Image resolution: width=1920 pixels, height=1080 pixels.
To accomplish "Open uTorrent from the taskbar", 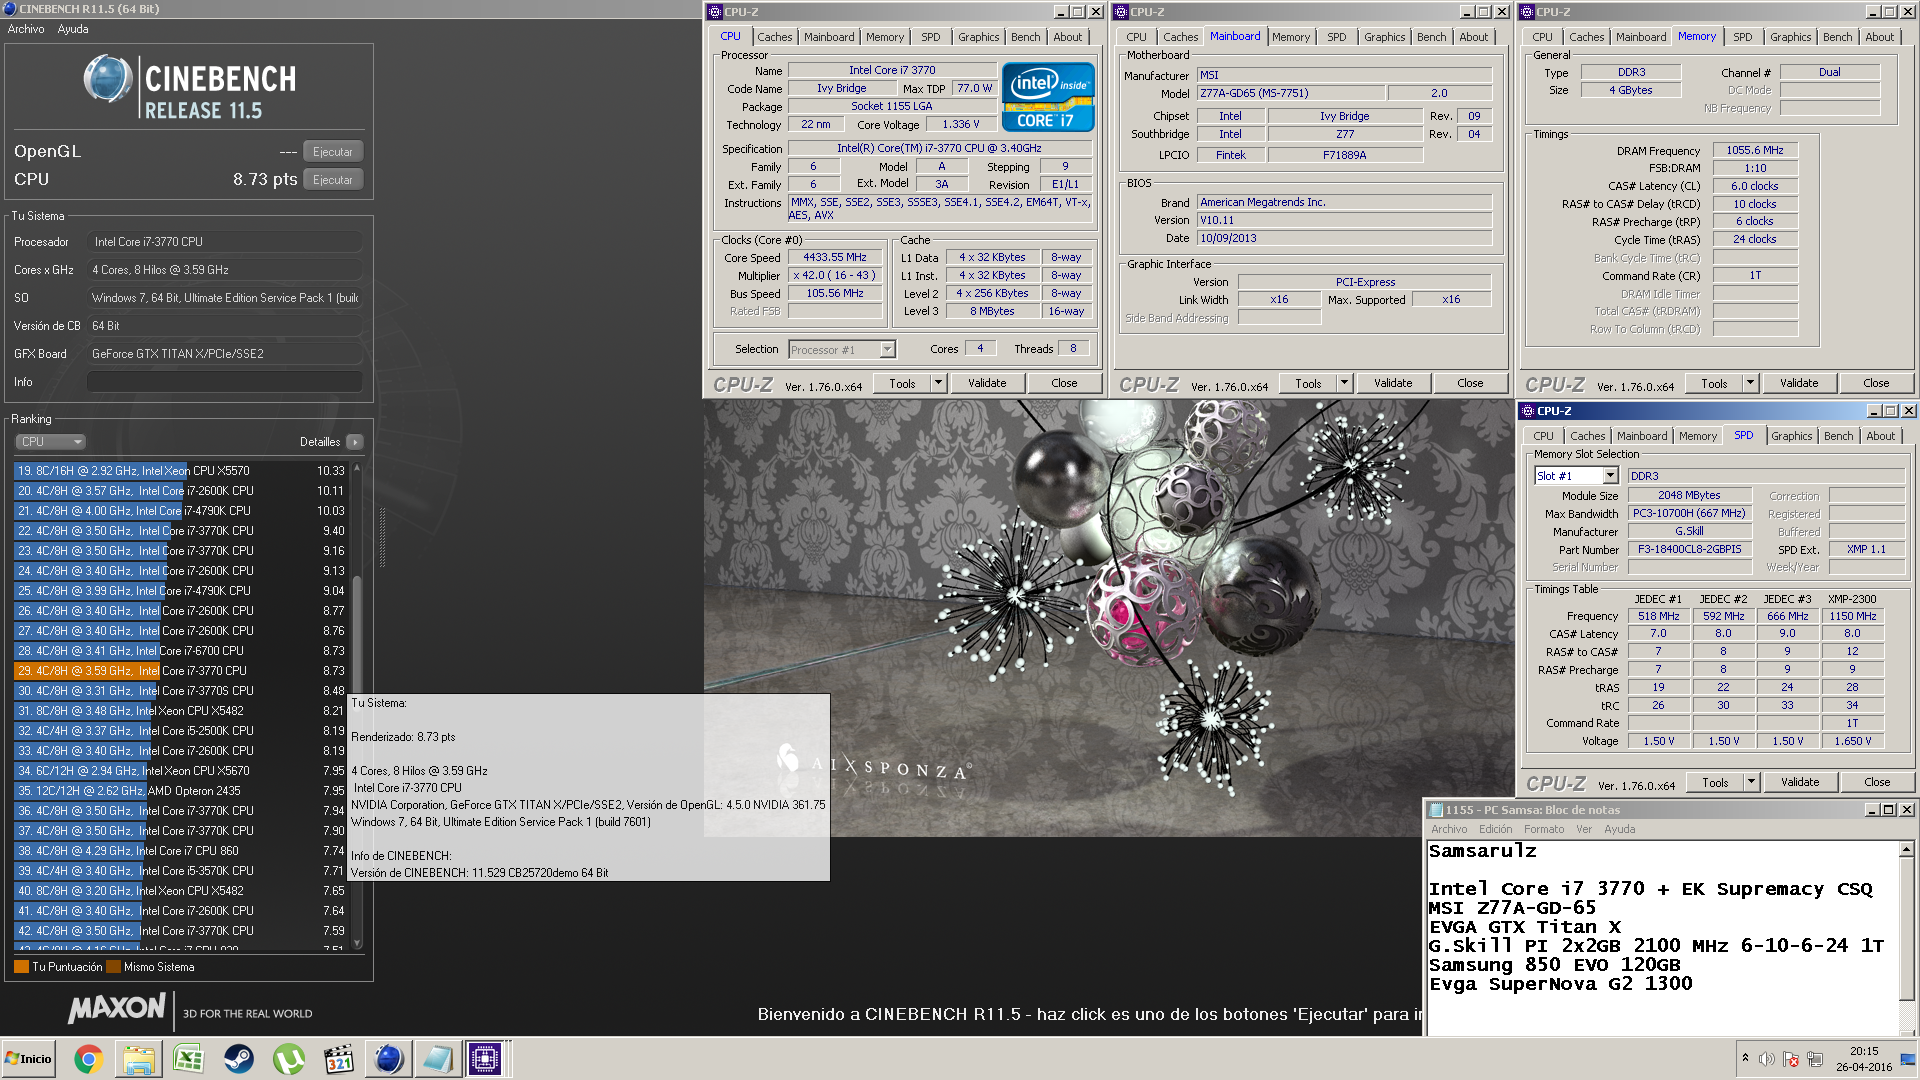I will (x=288, y=1059).
